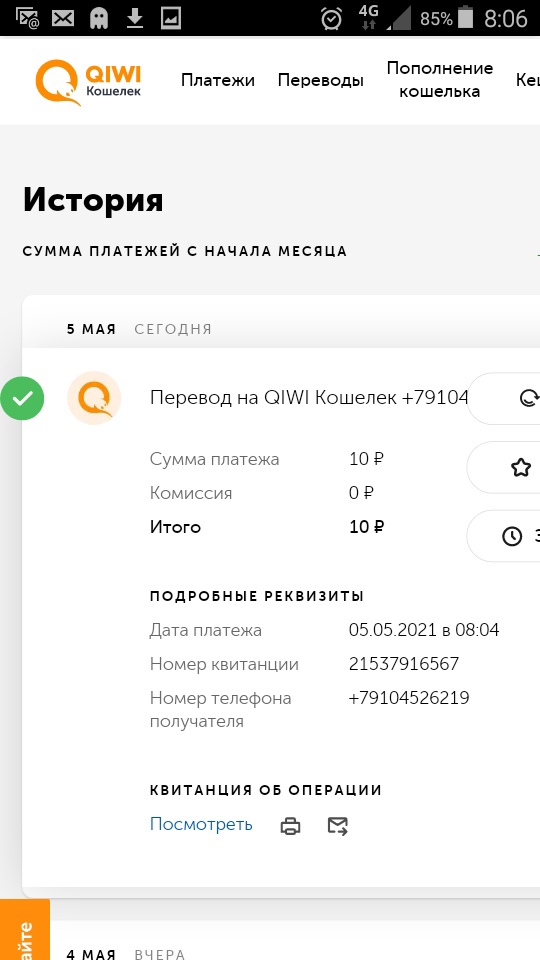Click the QIWI Кошелек logo
The width and height of the screenshot is (540, 960).
coord(88,82)
